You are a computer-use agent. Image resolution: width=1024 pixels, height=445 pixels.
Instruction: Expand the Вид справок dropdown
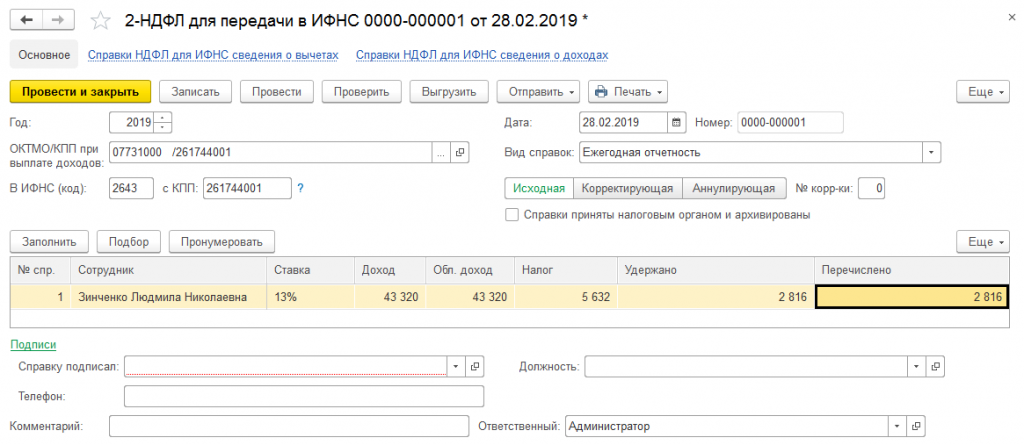coord(932,153)
